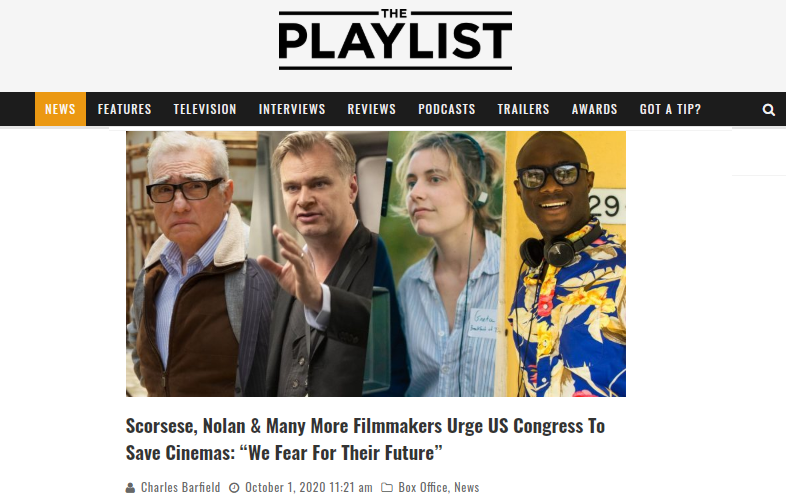Open the Features menu item

[x=124, y=109]
